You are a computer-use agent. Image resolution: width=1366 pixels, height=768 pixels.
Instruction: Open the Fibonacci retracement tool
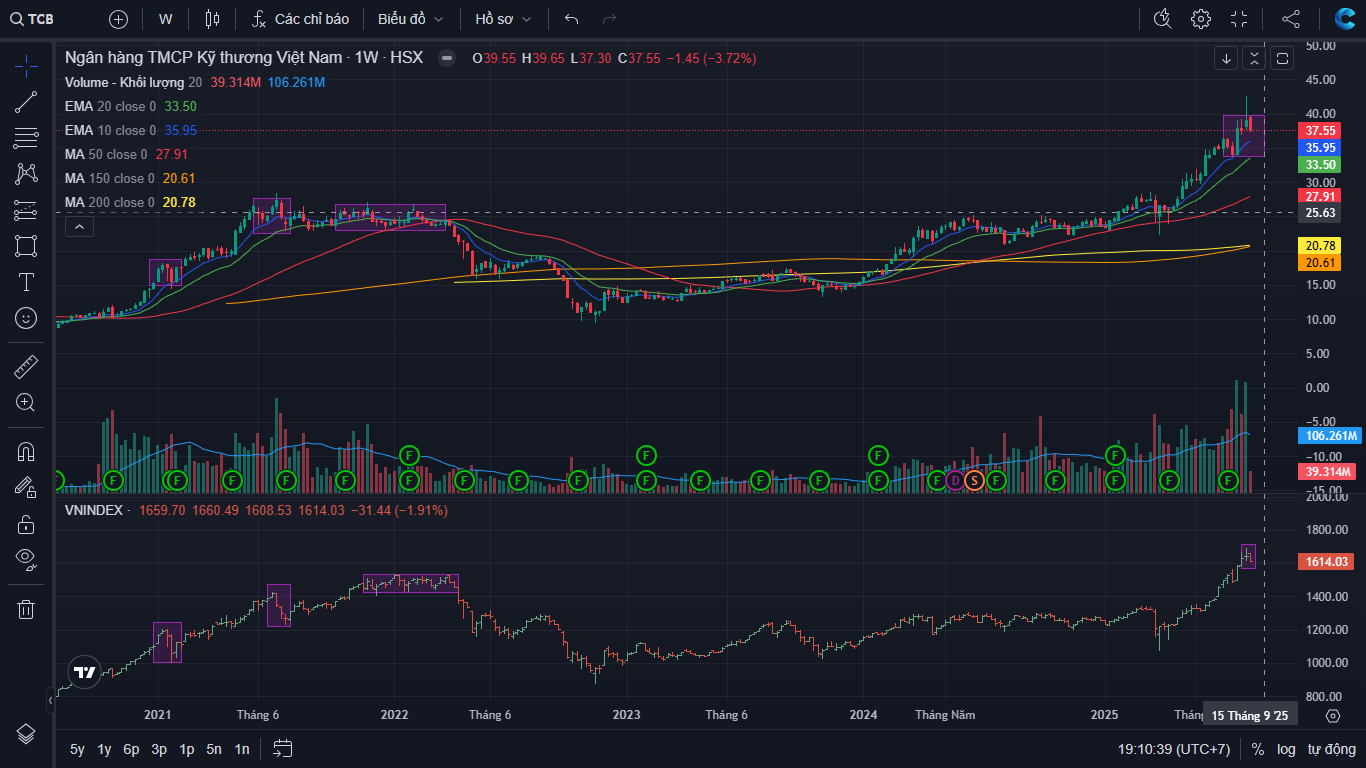point(26,138)
